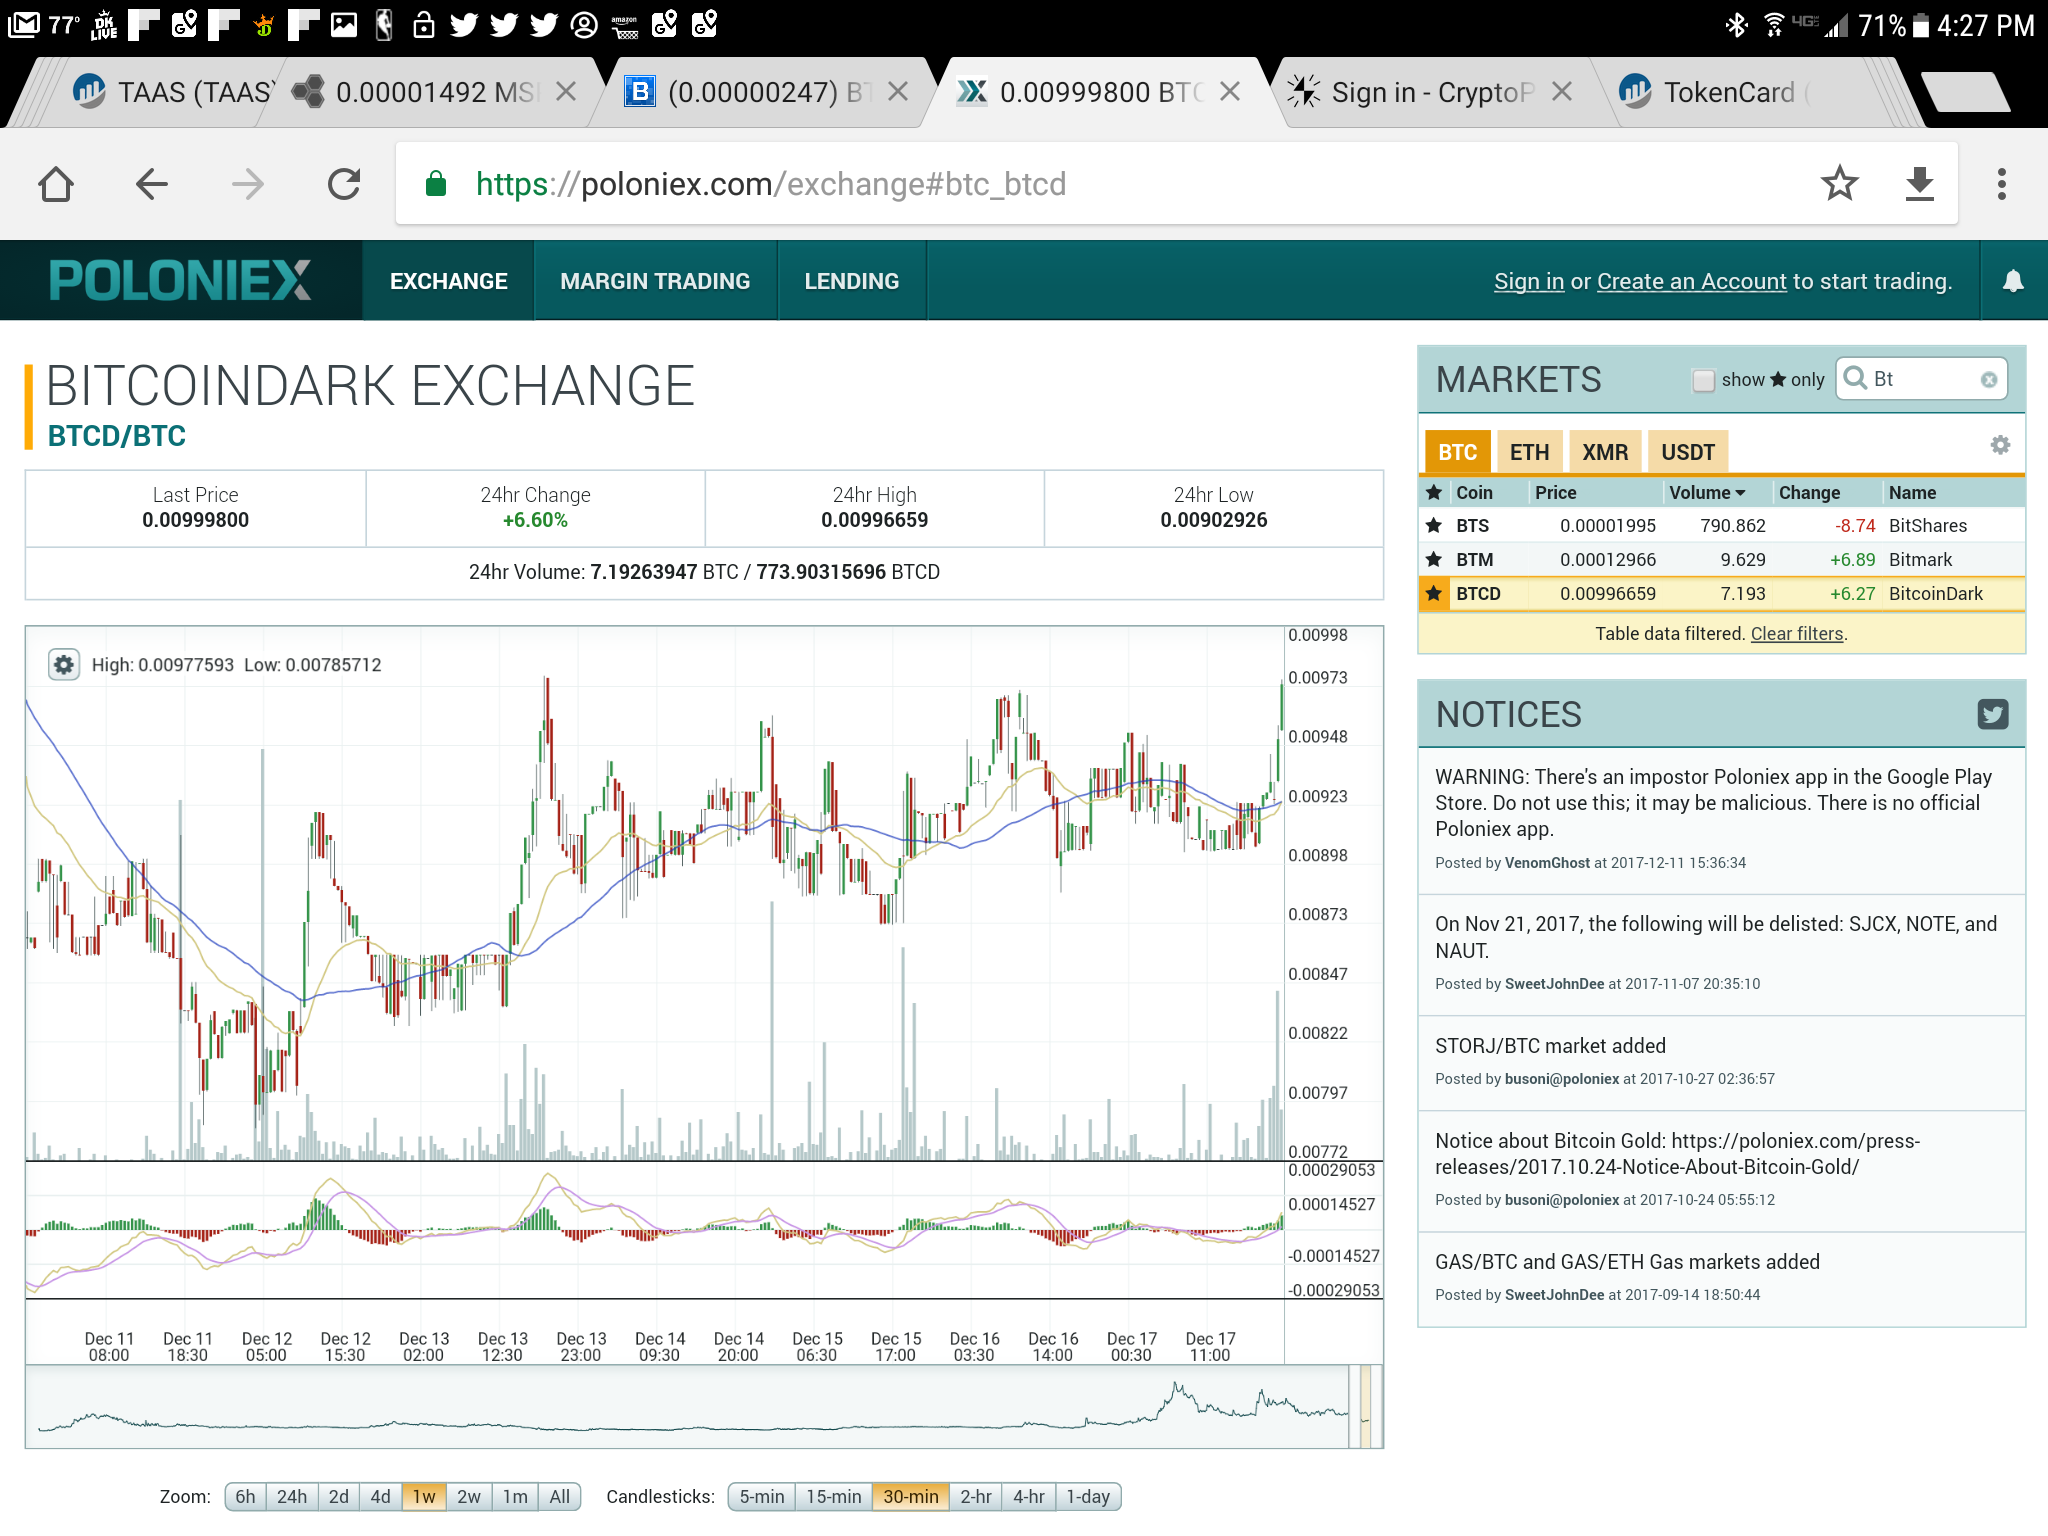Clear the market table filters

point(1796,634)
